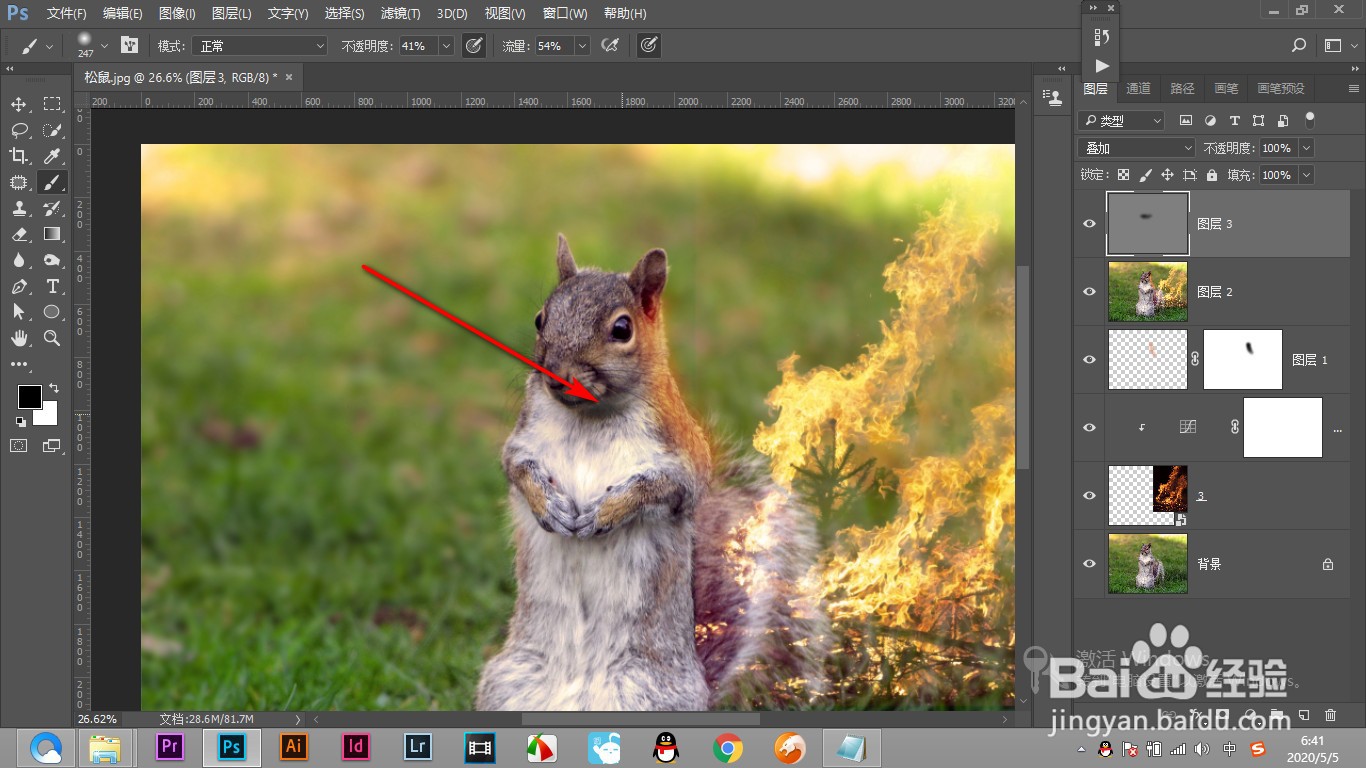Open the tool preset picker arrow

49,46
